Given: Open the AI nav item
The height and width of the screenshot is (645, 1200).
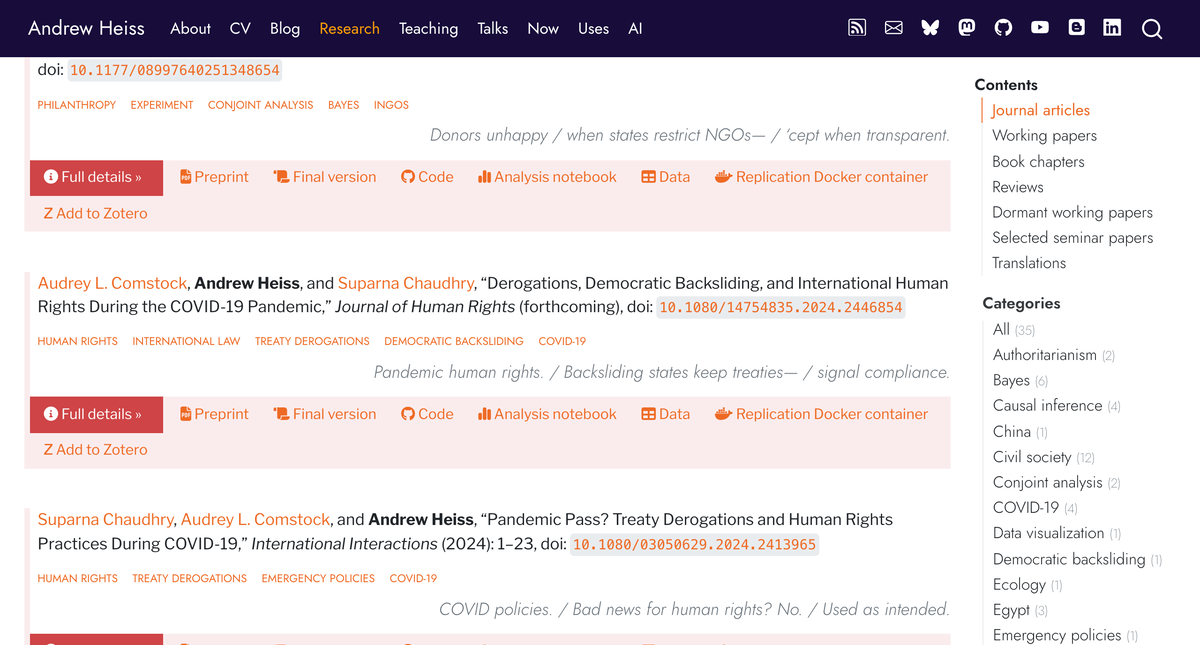Looking at the screenshot, I should pos(635,28).
